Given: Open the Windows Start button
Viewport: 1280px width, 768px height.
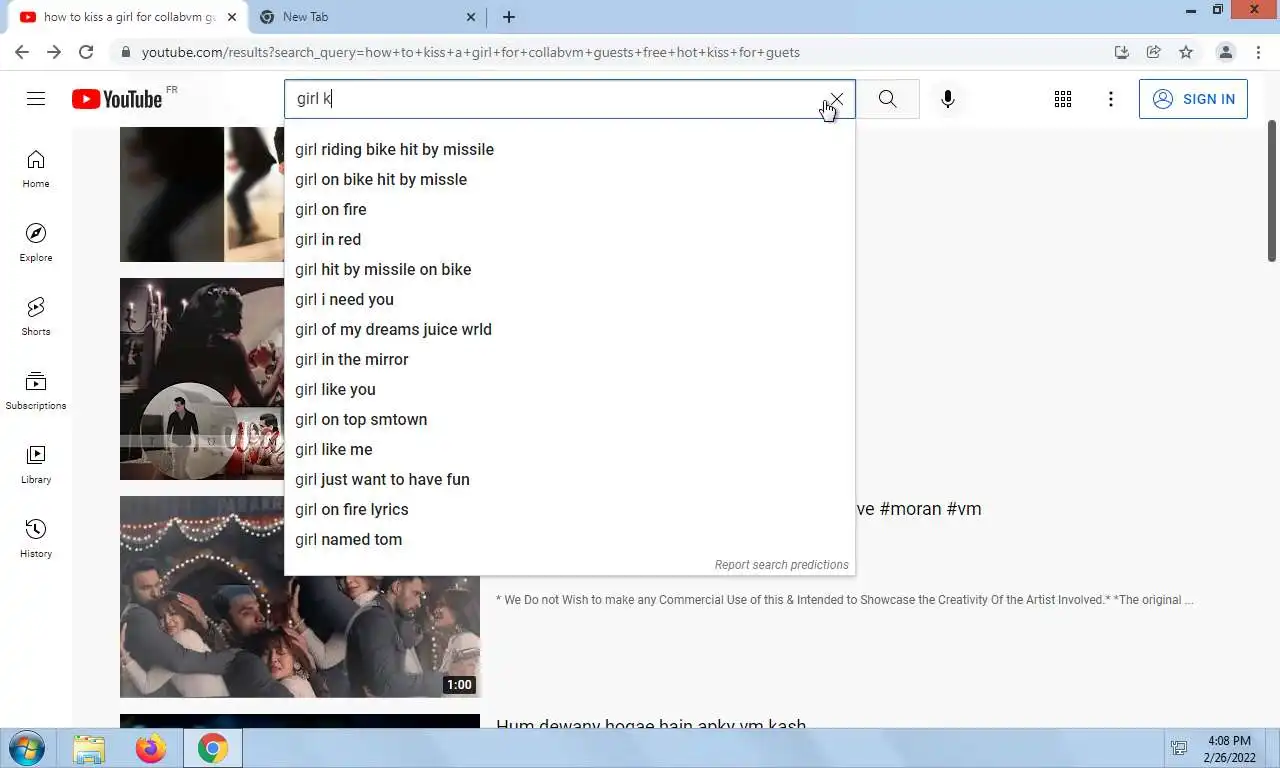Looking at the screenshot, I should point(27,748).
